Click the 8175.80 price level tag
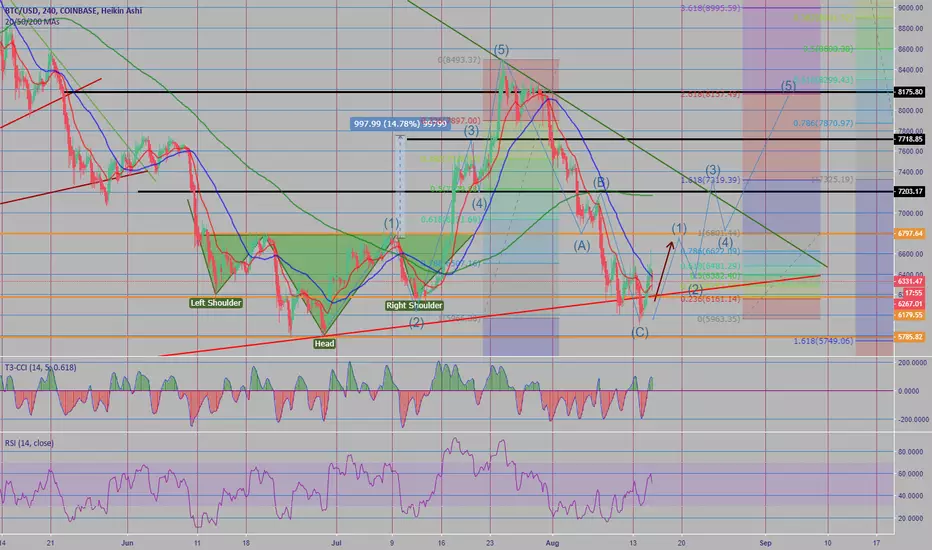 click(909, 92)
